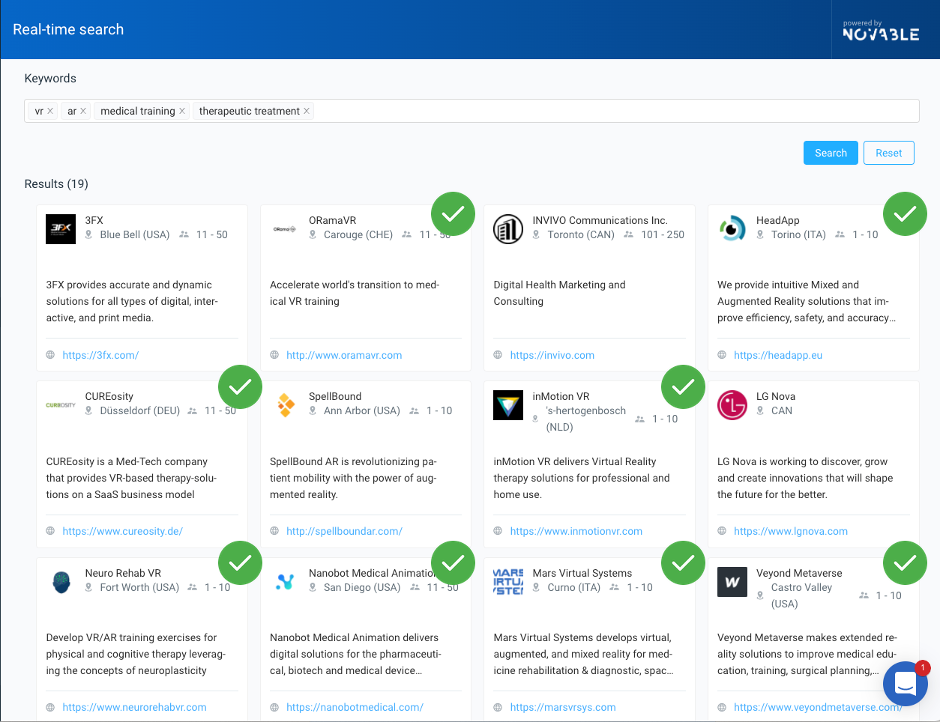The width and height of the screenshot is (941, 722).
Task: Click 'Digital Health Marketing and Consulting' description
Action: 559,293
